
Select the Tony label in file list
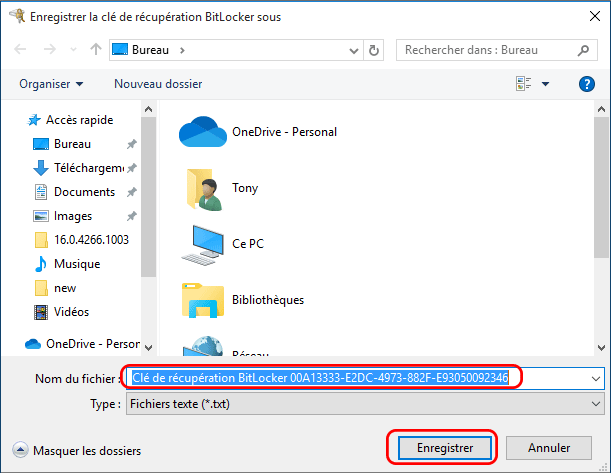point(245,188)
